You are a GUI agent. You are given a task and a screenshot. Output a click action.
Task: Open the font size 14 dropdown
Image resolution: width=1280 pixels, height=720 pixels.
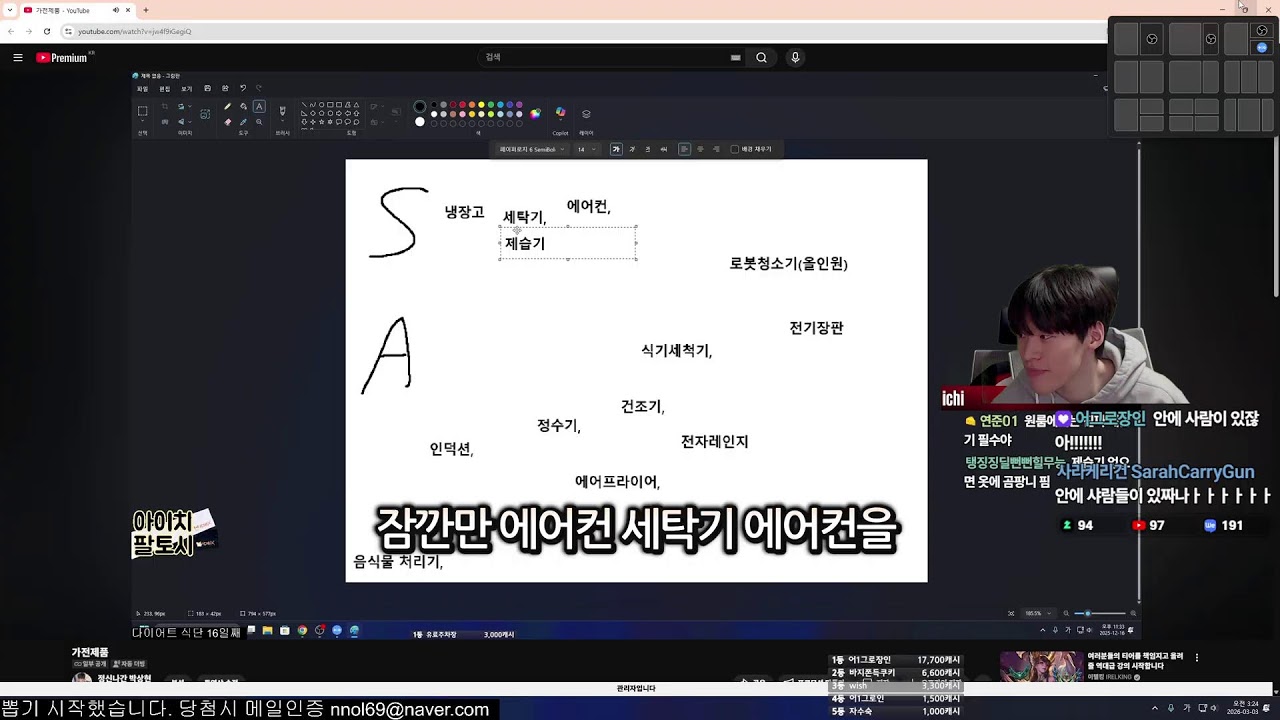587,149
